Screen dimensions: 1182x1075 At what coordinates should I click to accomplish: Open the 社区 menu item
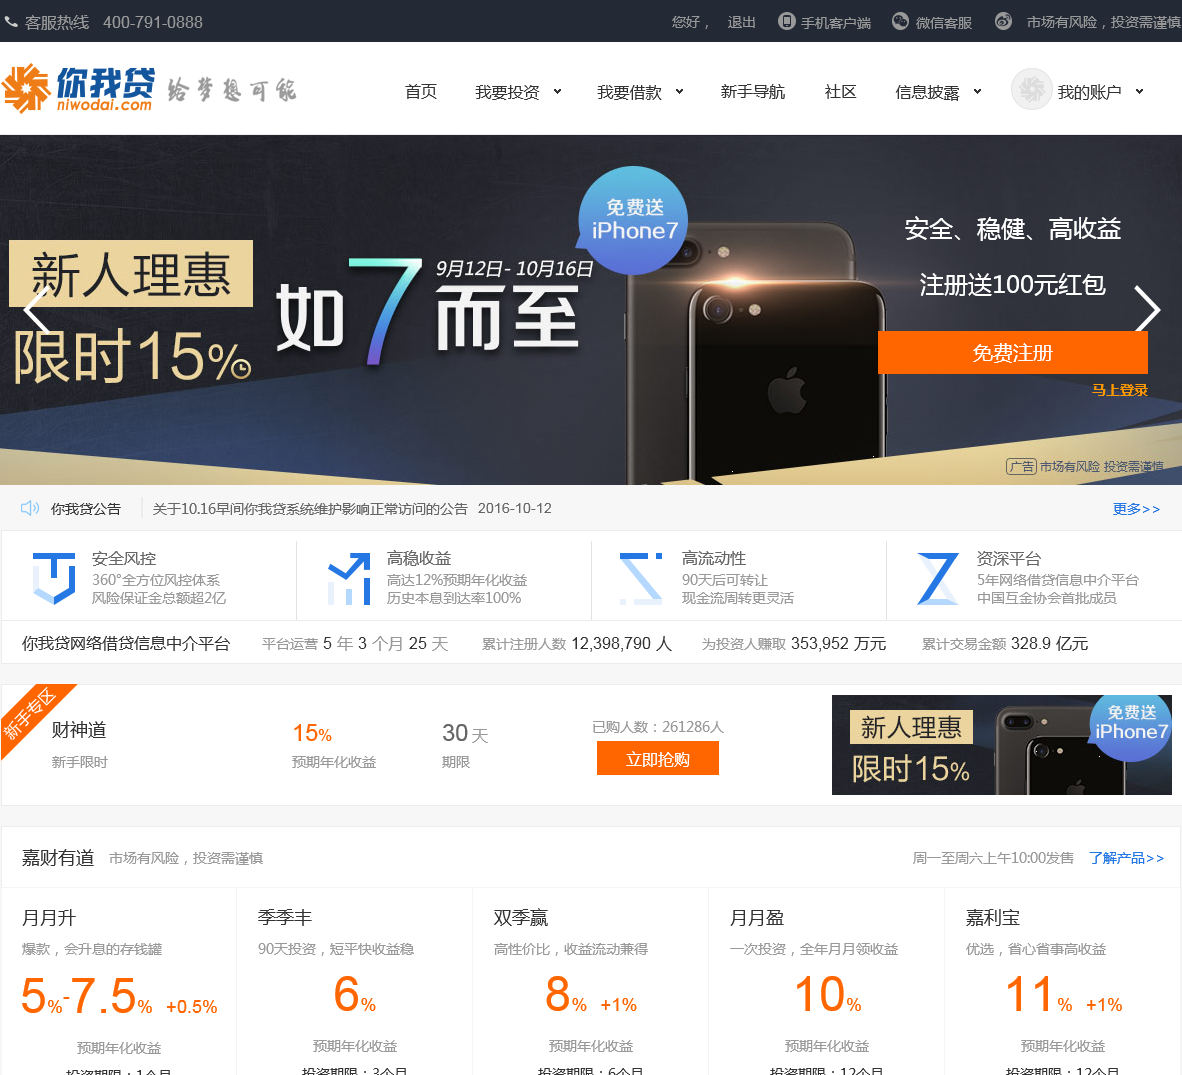pos(841,91)
